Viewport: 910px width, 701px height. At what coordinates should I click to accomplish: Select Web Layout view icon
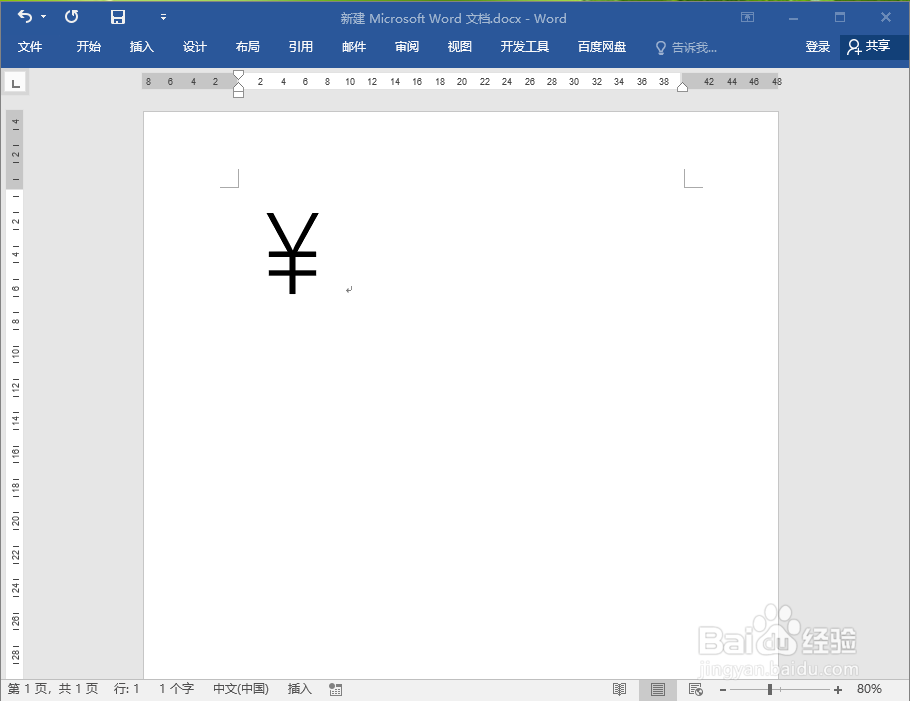695,689
